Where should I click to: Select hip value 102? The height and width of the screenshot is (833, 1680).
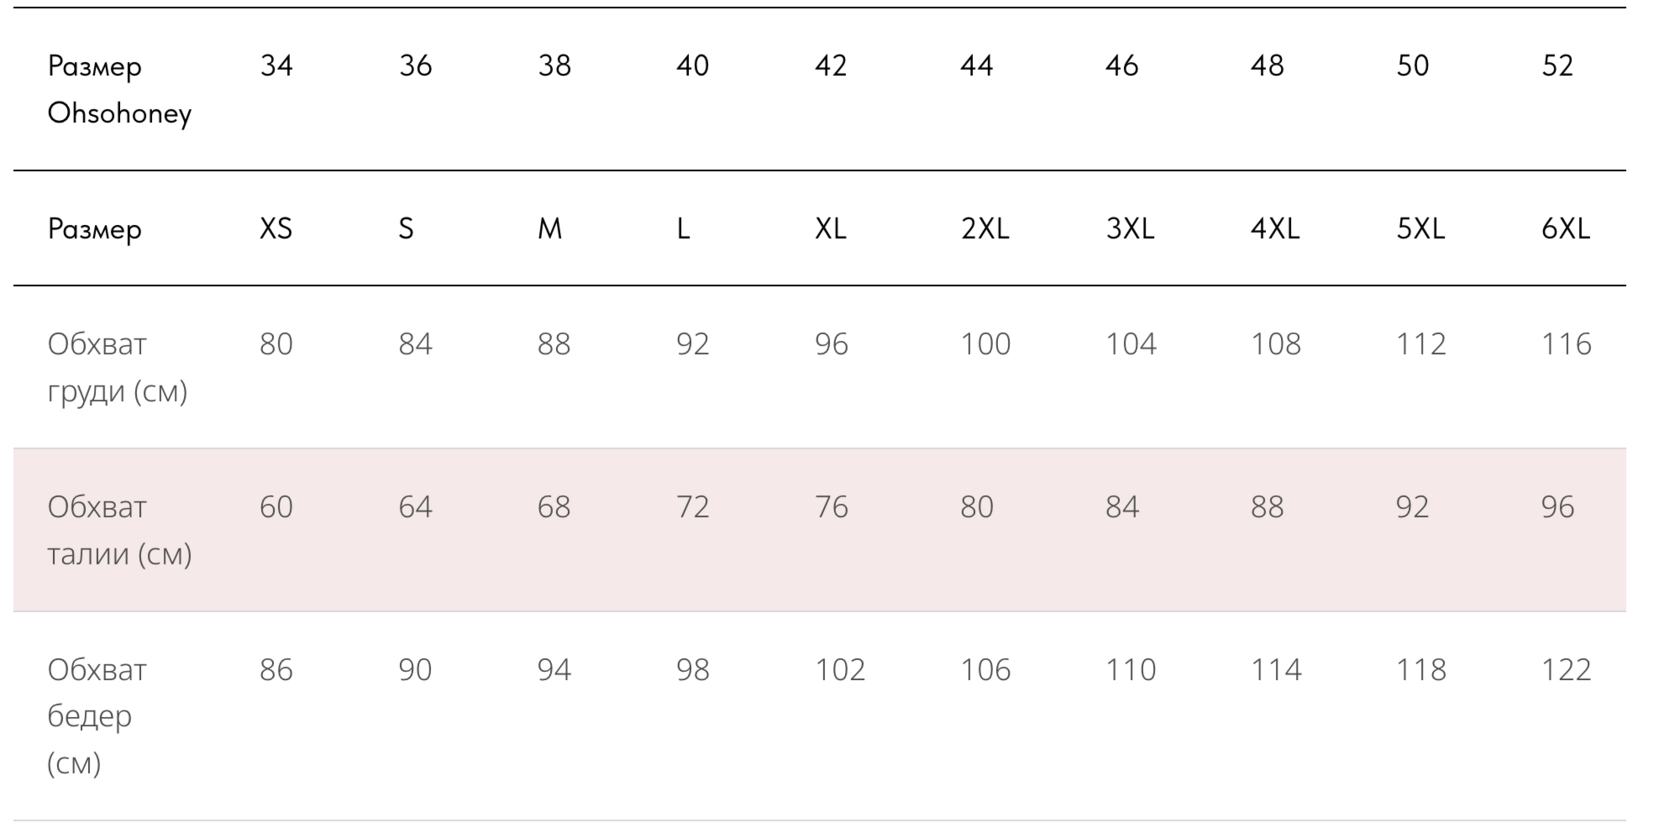tap(840, 670)
